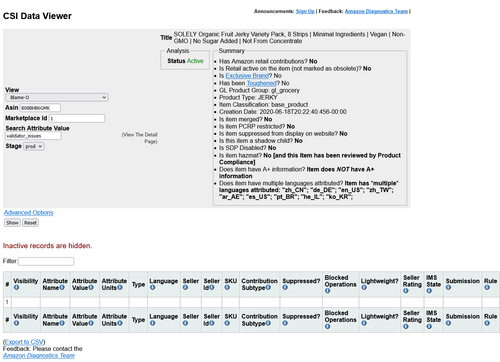This screenshot has width=500, height=362.
Task: Click Attribute Units info icon in upper header row
Action: (x=120, y=288)
